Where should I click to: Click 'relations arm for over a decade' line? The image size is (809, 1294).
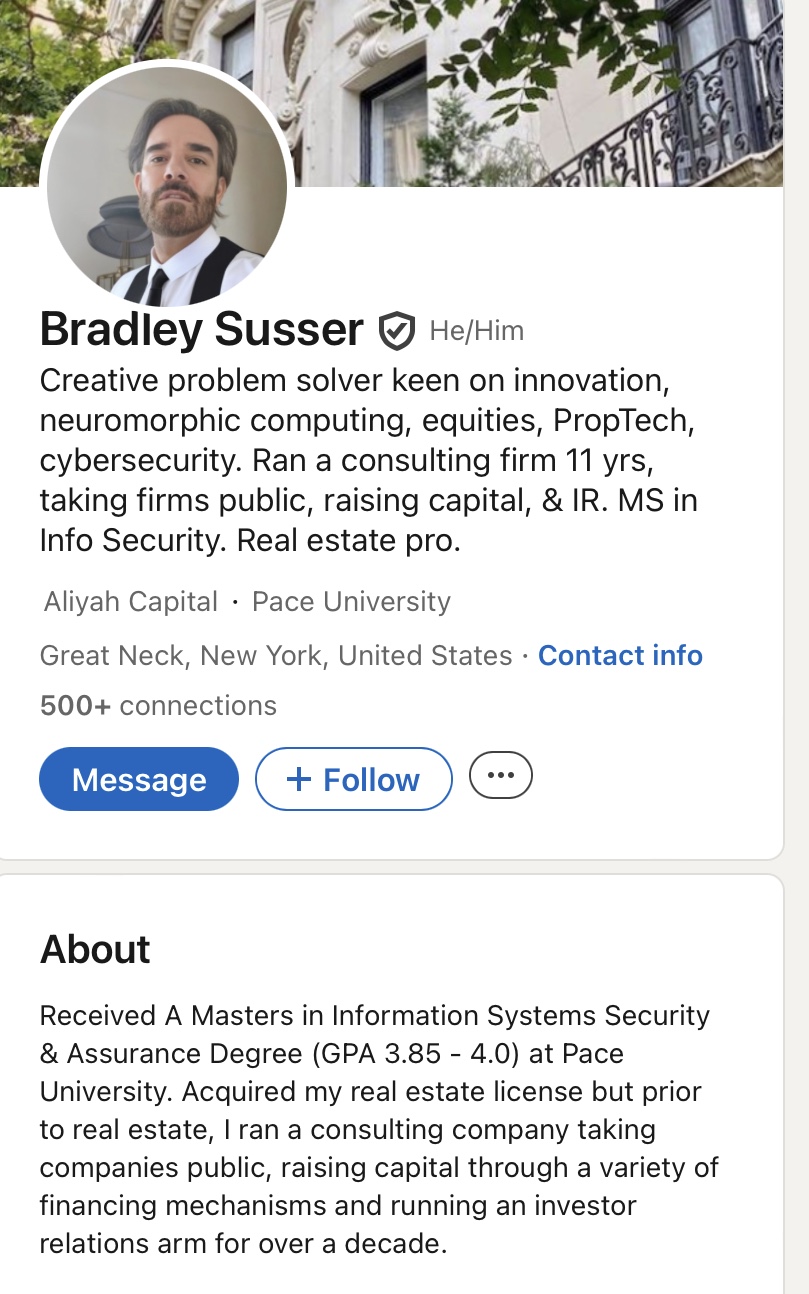pos(242,1244)
